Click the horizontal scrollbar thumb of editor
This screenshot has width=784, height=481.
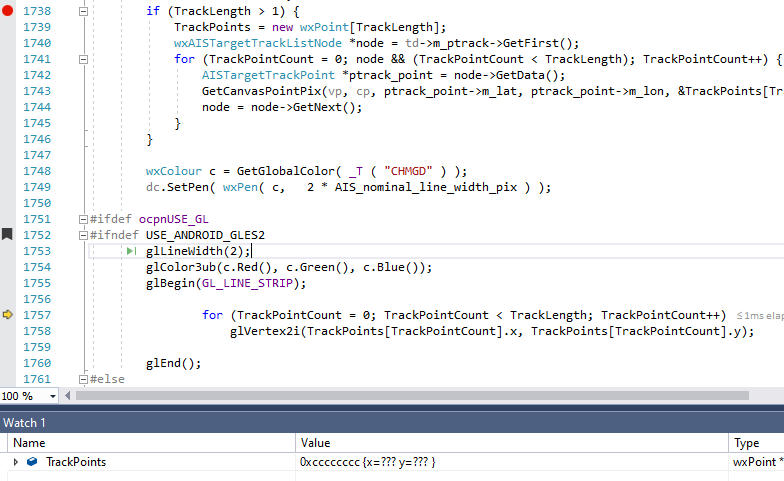tap(412, 396)
